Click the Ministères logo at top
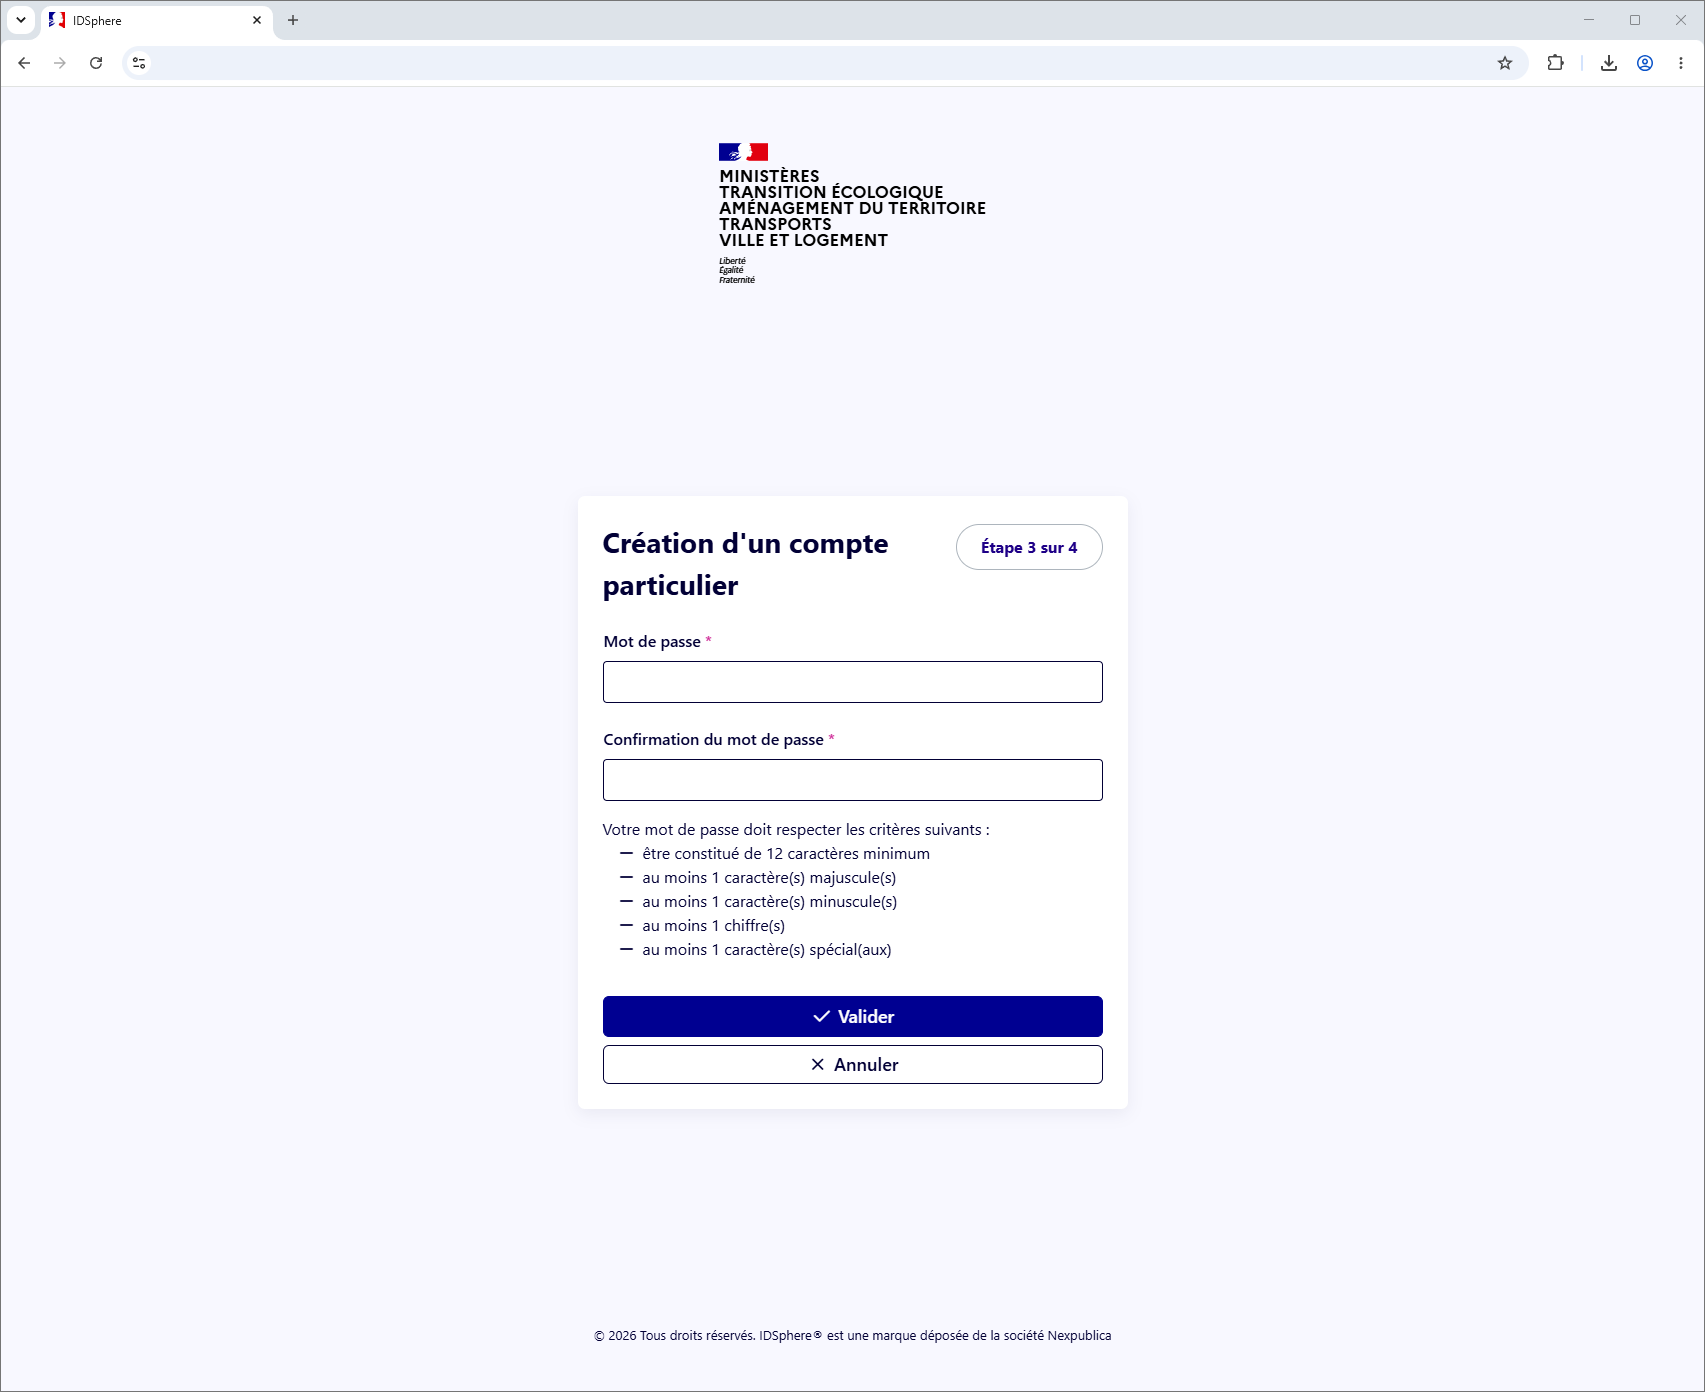 point(852,213)
